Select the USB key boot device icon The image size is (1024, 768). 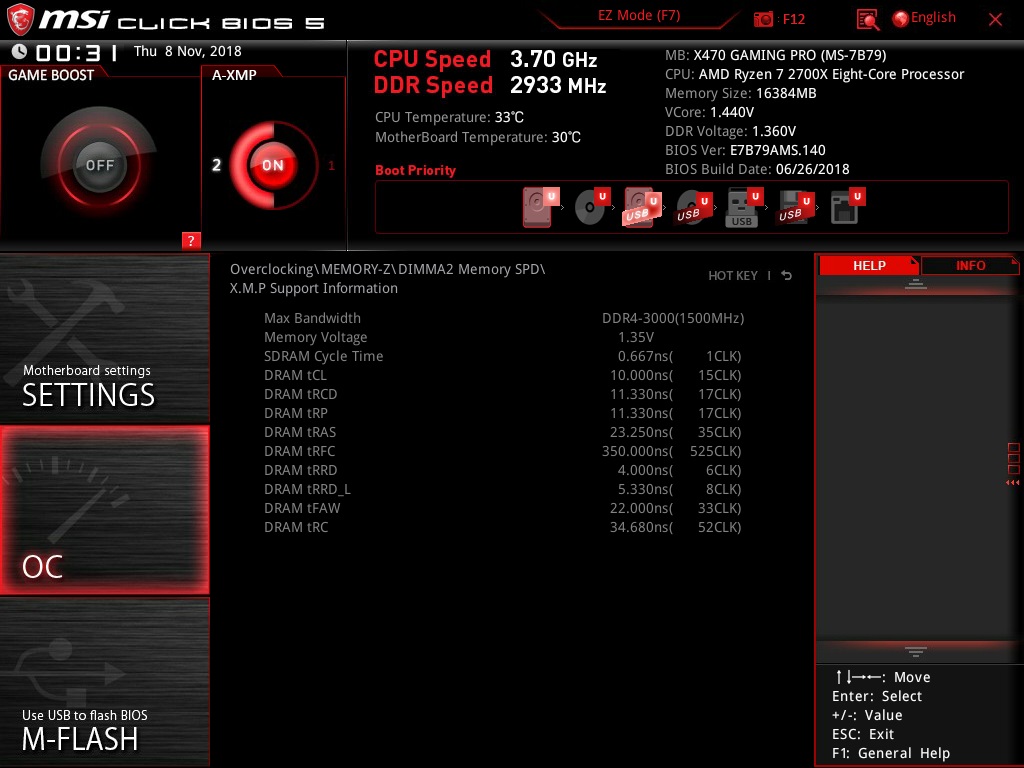pos(744,207)
